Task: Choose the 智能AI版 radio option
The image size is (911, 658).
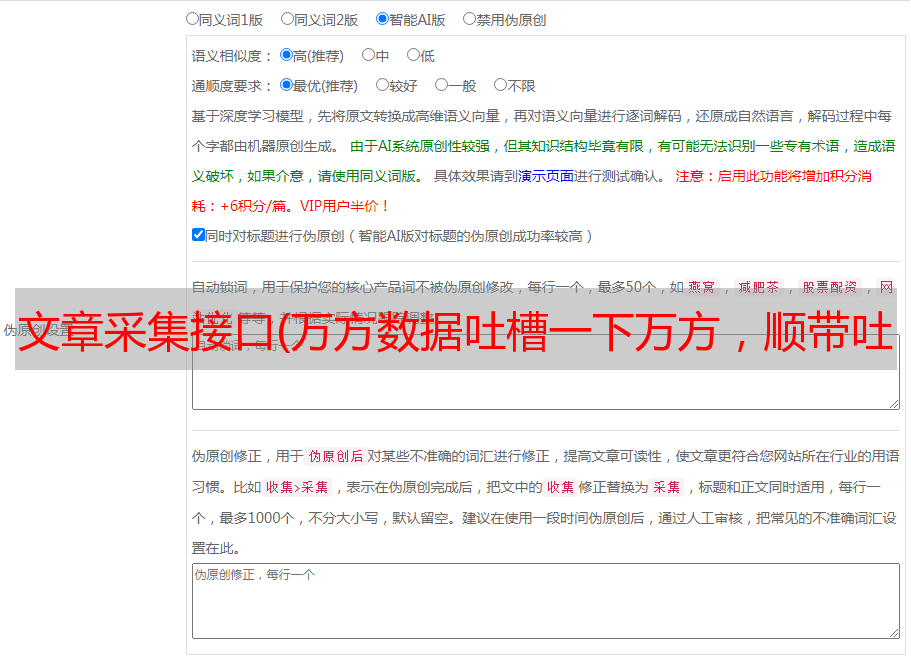Action: [x=382, y=19]
